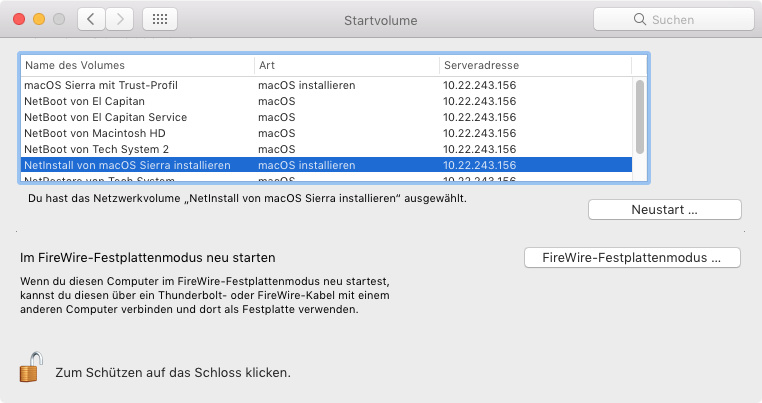Click the forward chevron navigation button
Screen dimensions: 762x403
pyautogui.click(x=120, y=19)
